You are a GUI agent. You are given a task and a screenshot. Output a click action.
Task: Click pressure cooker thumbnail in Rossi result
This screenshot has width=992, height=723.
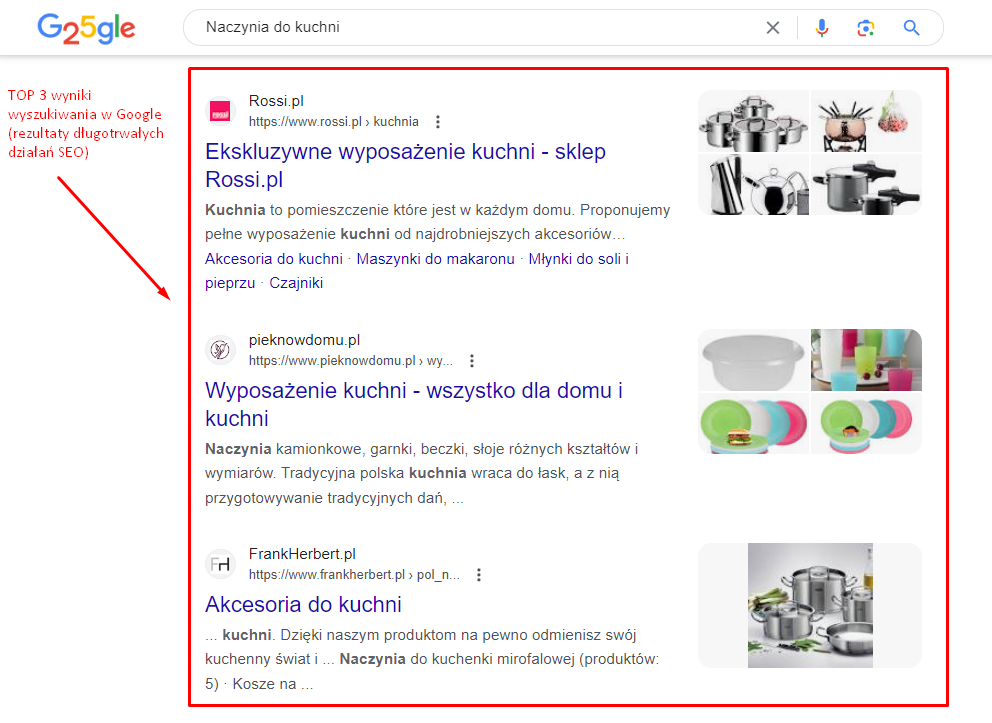tap(866, 184)
